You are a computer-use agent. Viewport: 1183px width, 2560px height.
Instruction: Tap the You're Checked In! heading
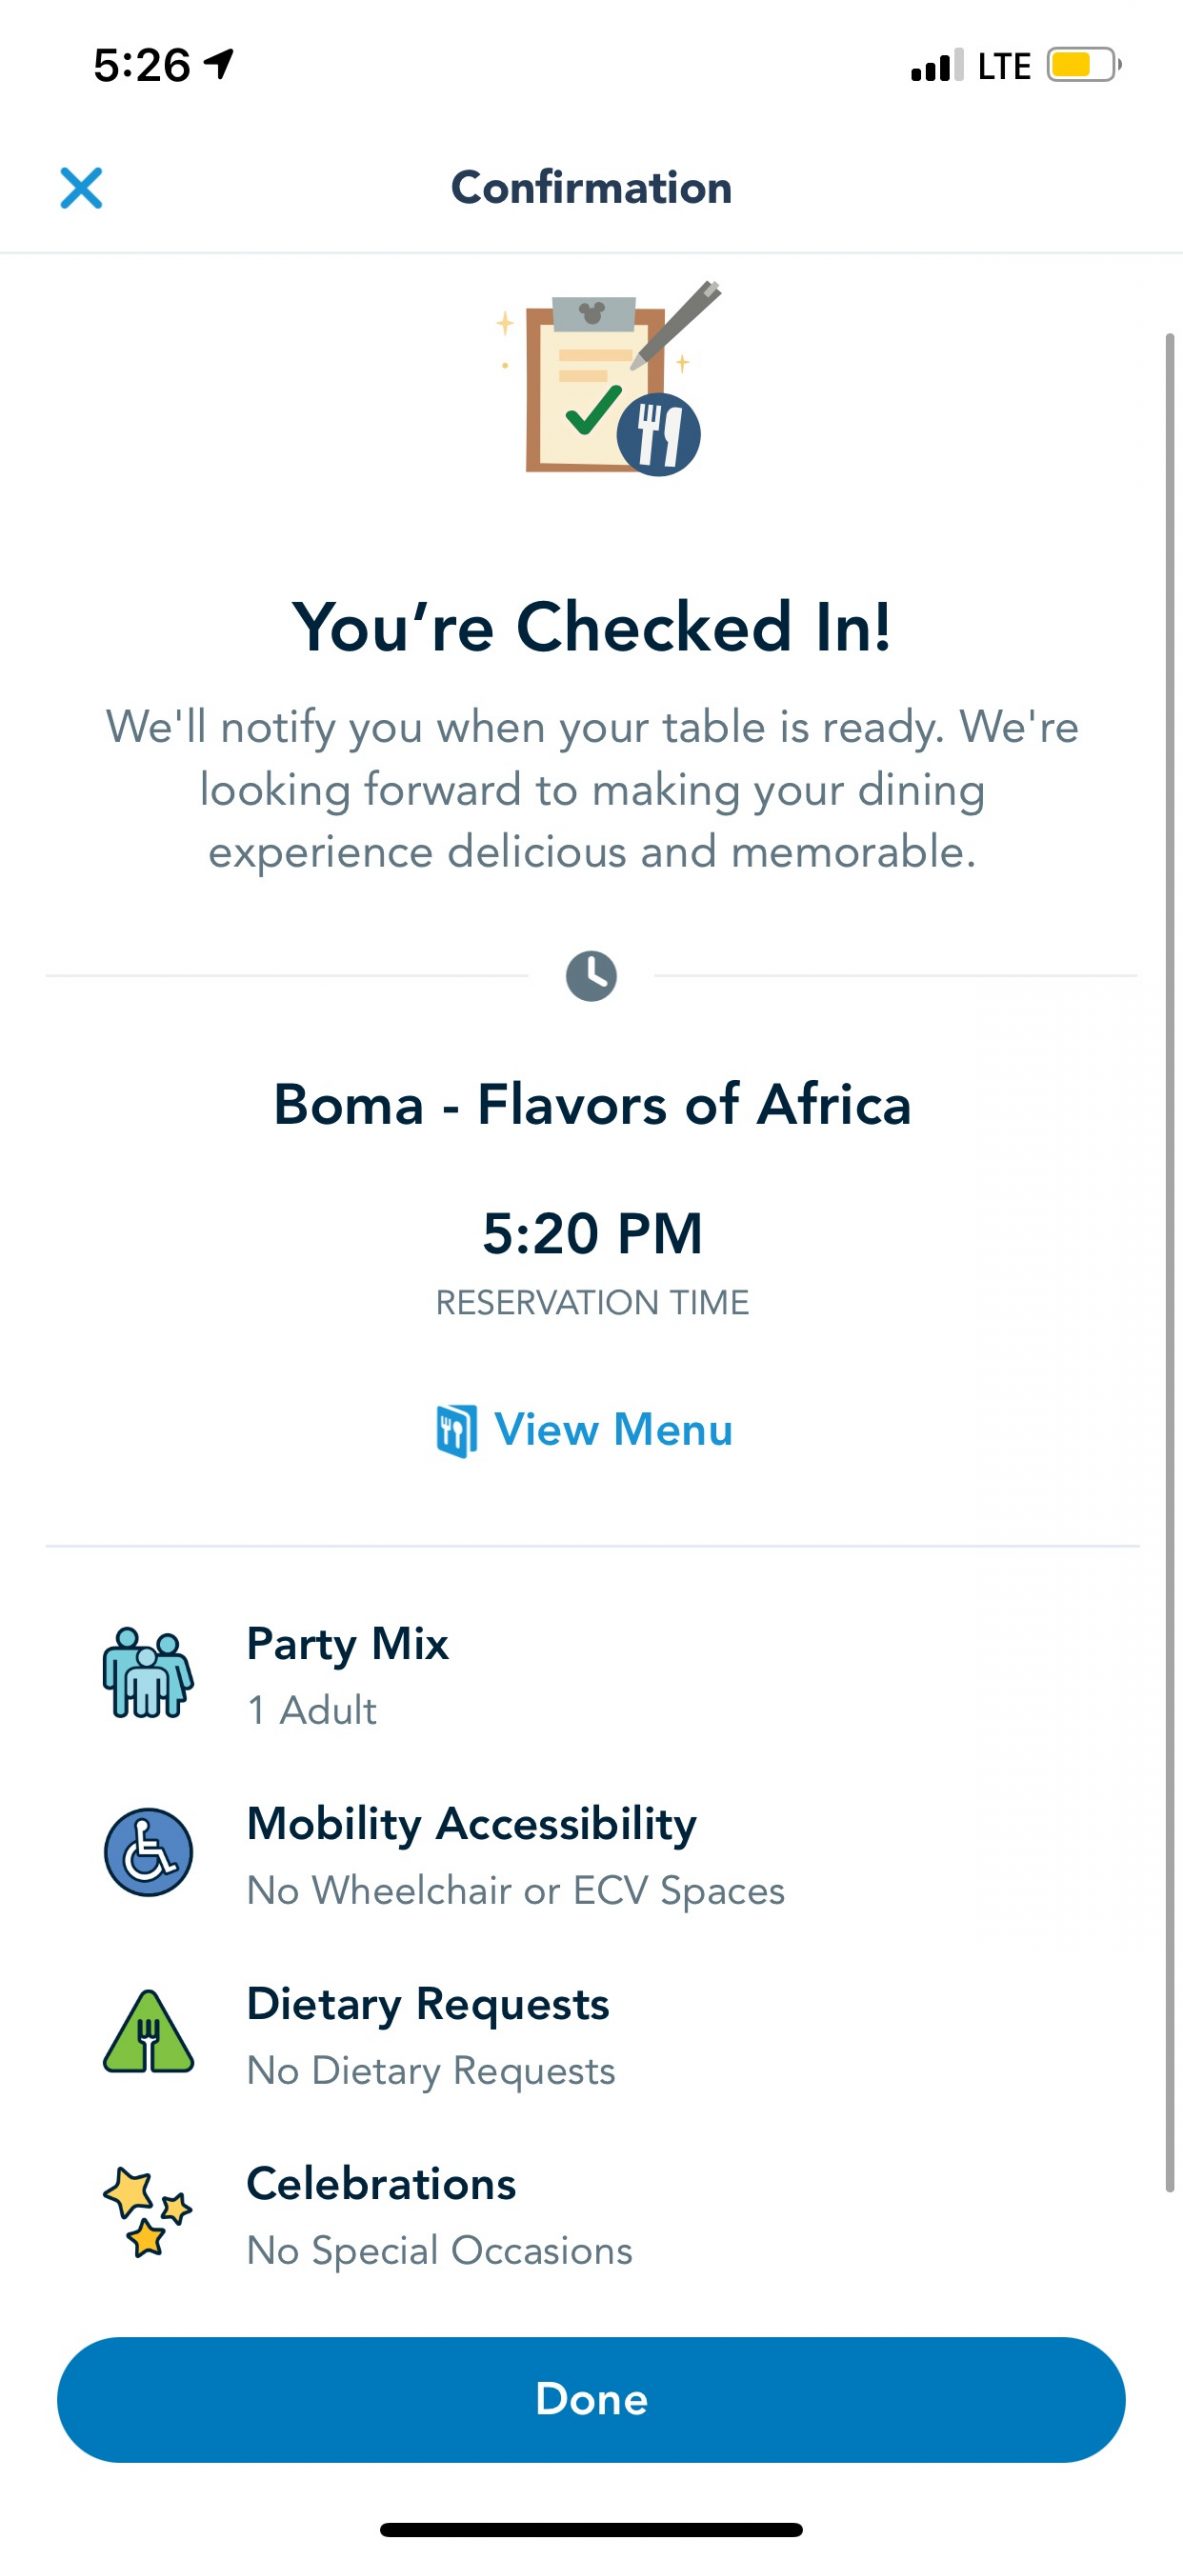(591, 628)
